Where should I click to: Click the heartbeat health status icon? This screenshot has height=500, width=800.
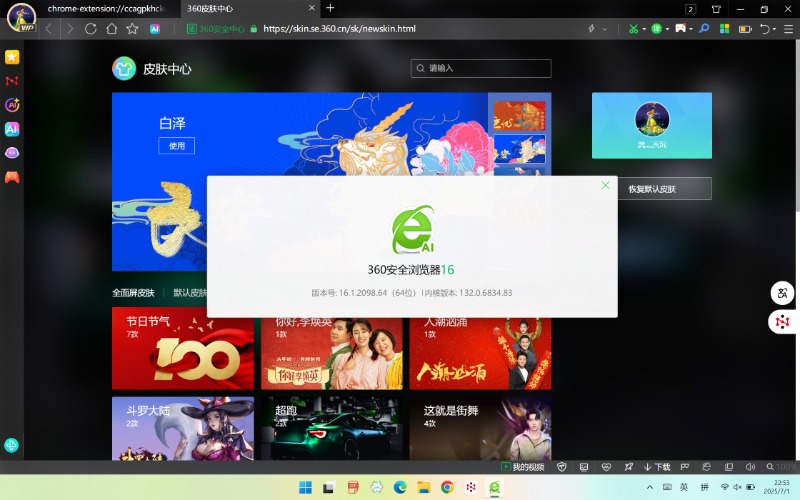click(x=606, y=467)
